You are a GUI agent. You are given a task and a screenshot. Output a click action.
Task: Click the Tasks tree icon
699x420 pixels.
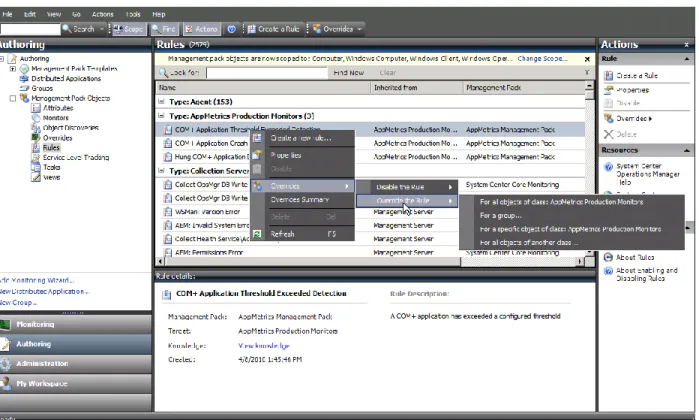coord(36,167)
